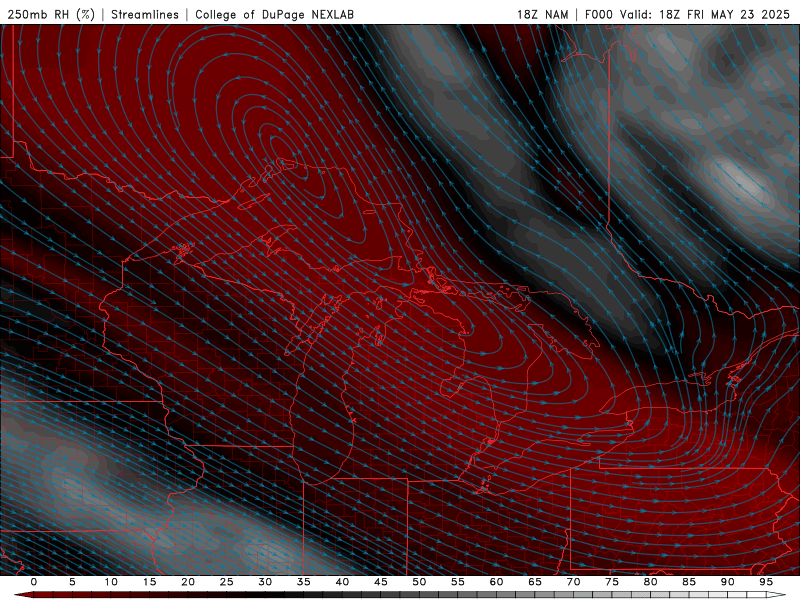
Task: Click the colorbar label "65"
Action: click(535, 582)
